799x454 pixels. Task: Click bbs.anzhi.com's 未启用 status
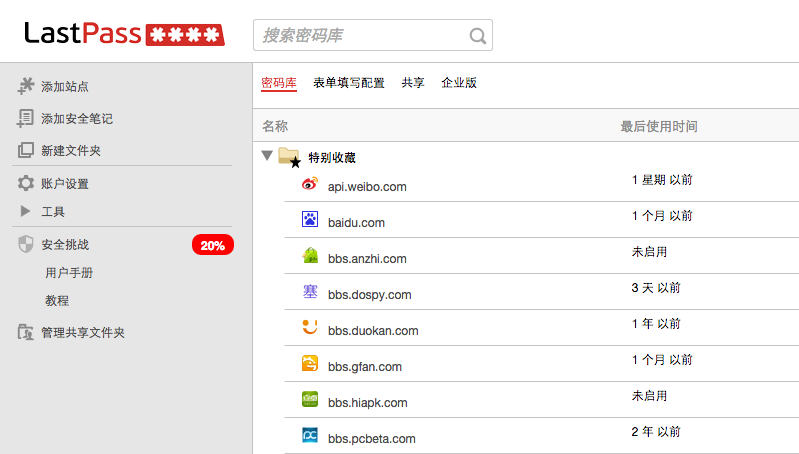pos(649,252)
